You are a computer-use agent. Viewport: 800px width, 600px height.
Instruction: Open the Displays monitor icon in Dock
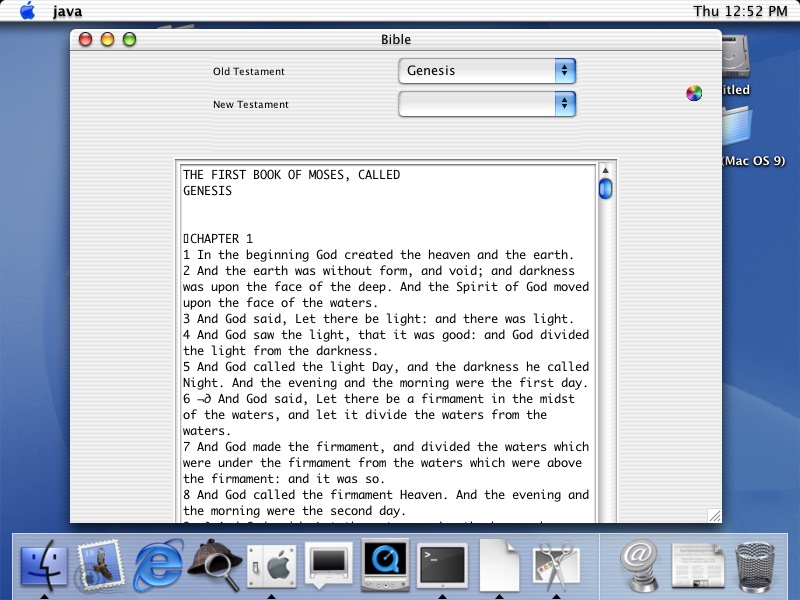(328, 565)
